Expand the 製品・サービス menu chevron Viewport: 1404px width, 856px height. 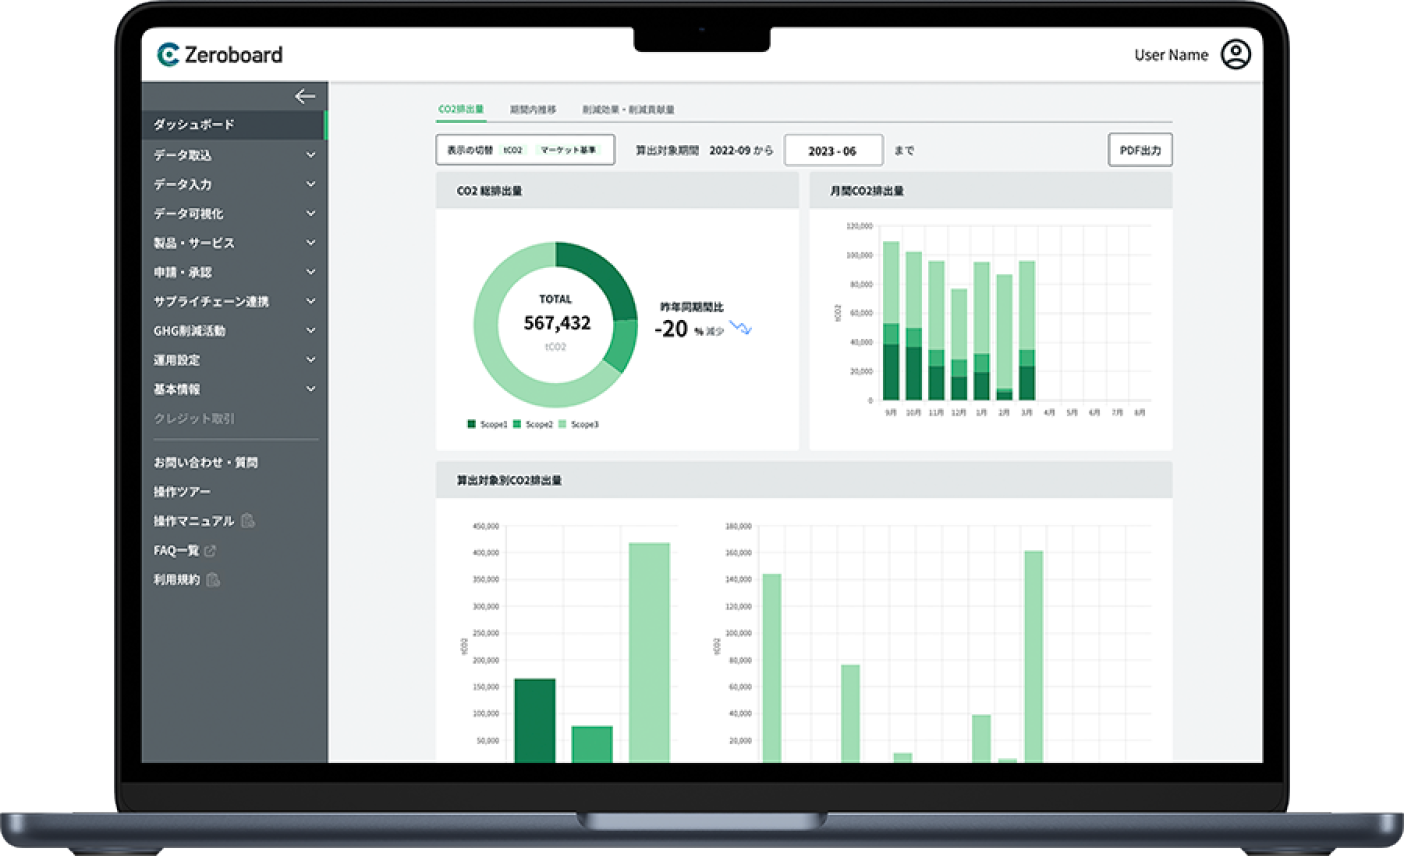pos(311,243)
